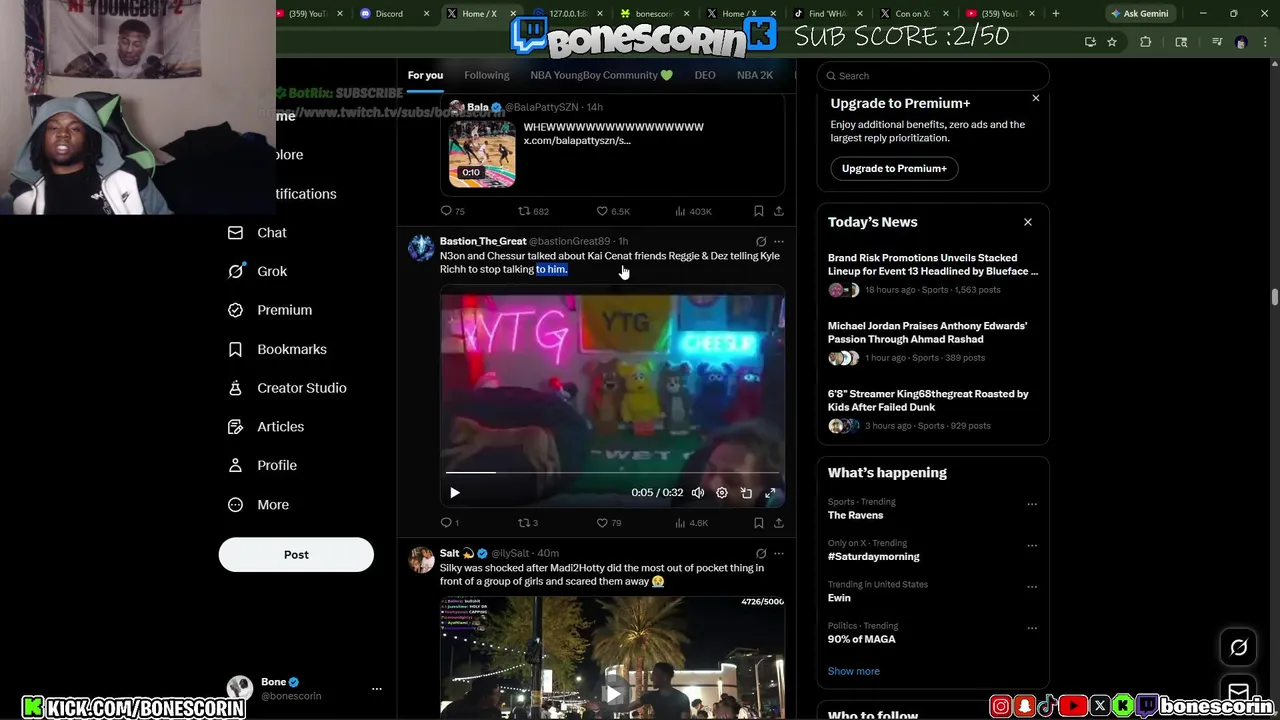Switch to the For you tab

(x=425, y=75)
